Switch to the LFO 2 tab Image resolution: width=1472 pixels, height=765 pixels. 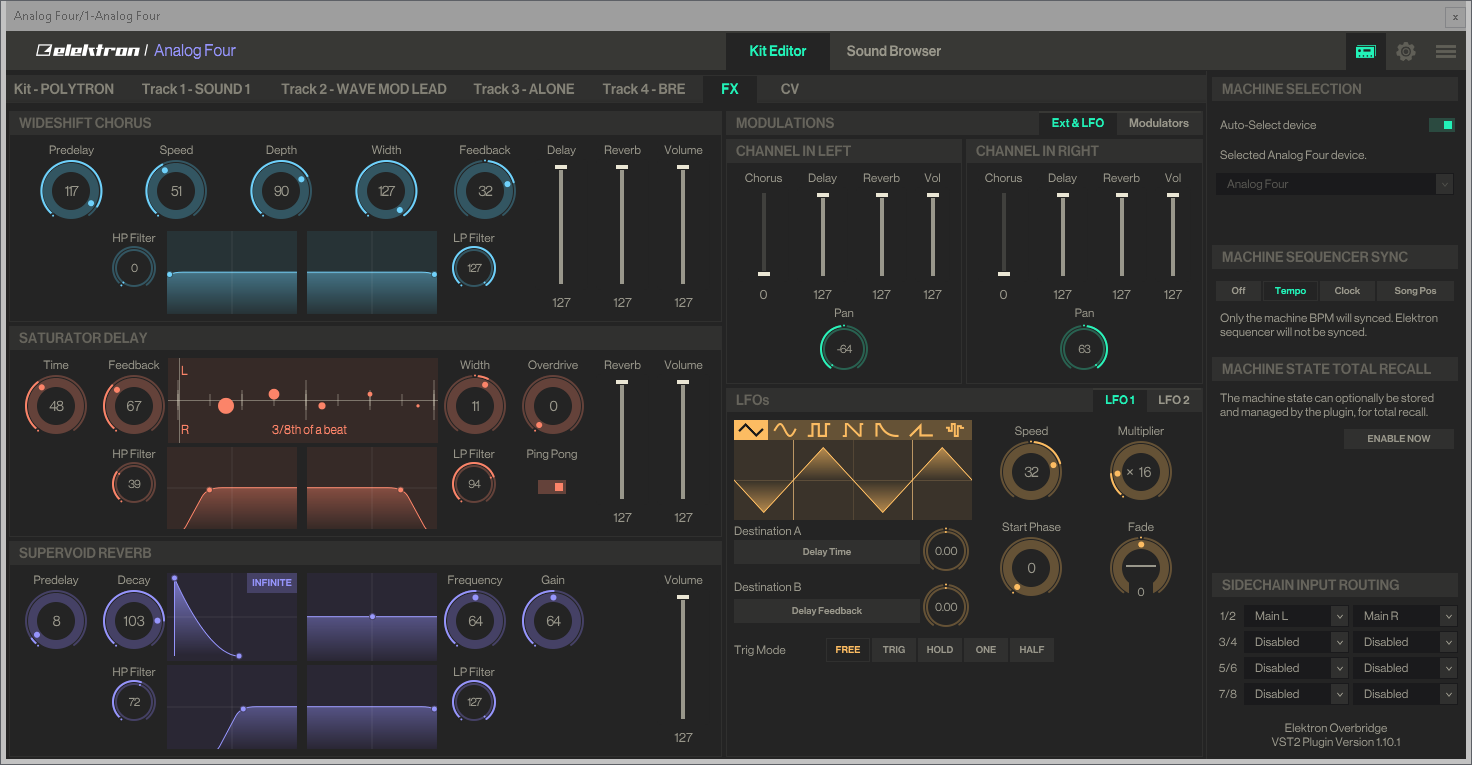tap(1174, 400)
